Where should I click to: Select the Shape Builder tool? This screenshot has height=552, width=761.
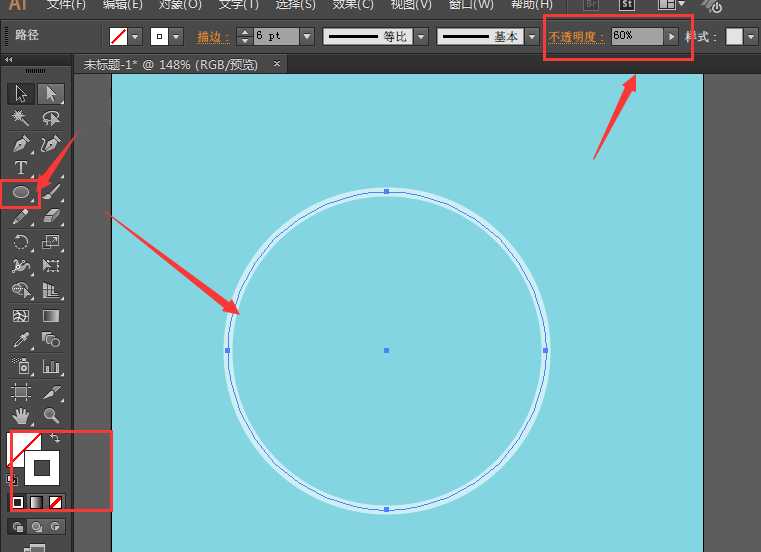pos(21,290)
